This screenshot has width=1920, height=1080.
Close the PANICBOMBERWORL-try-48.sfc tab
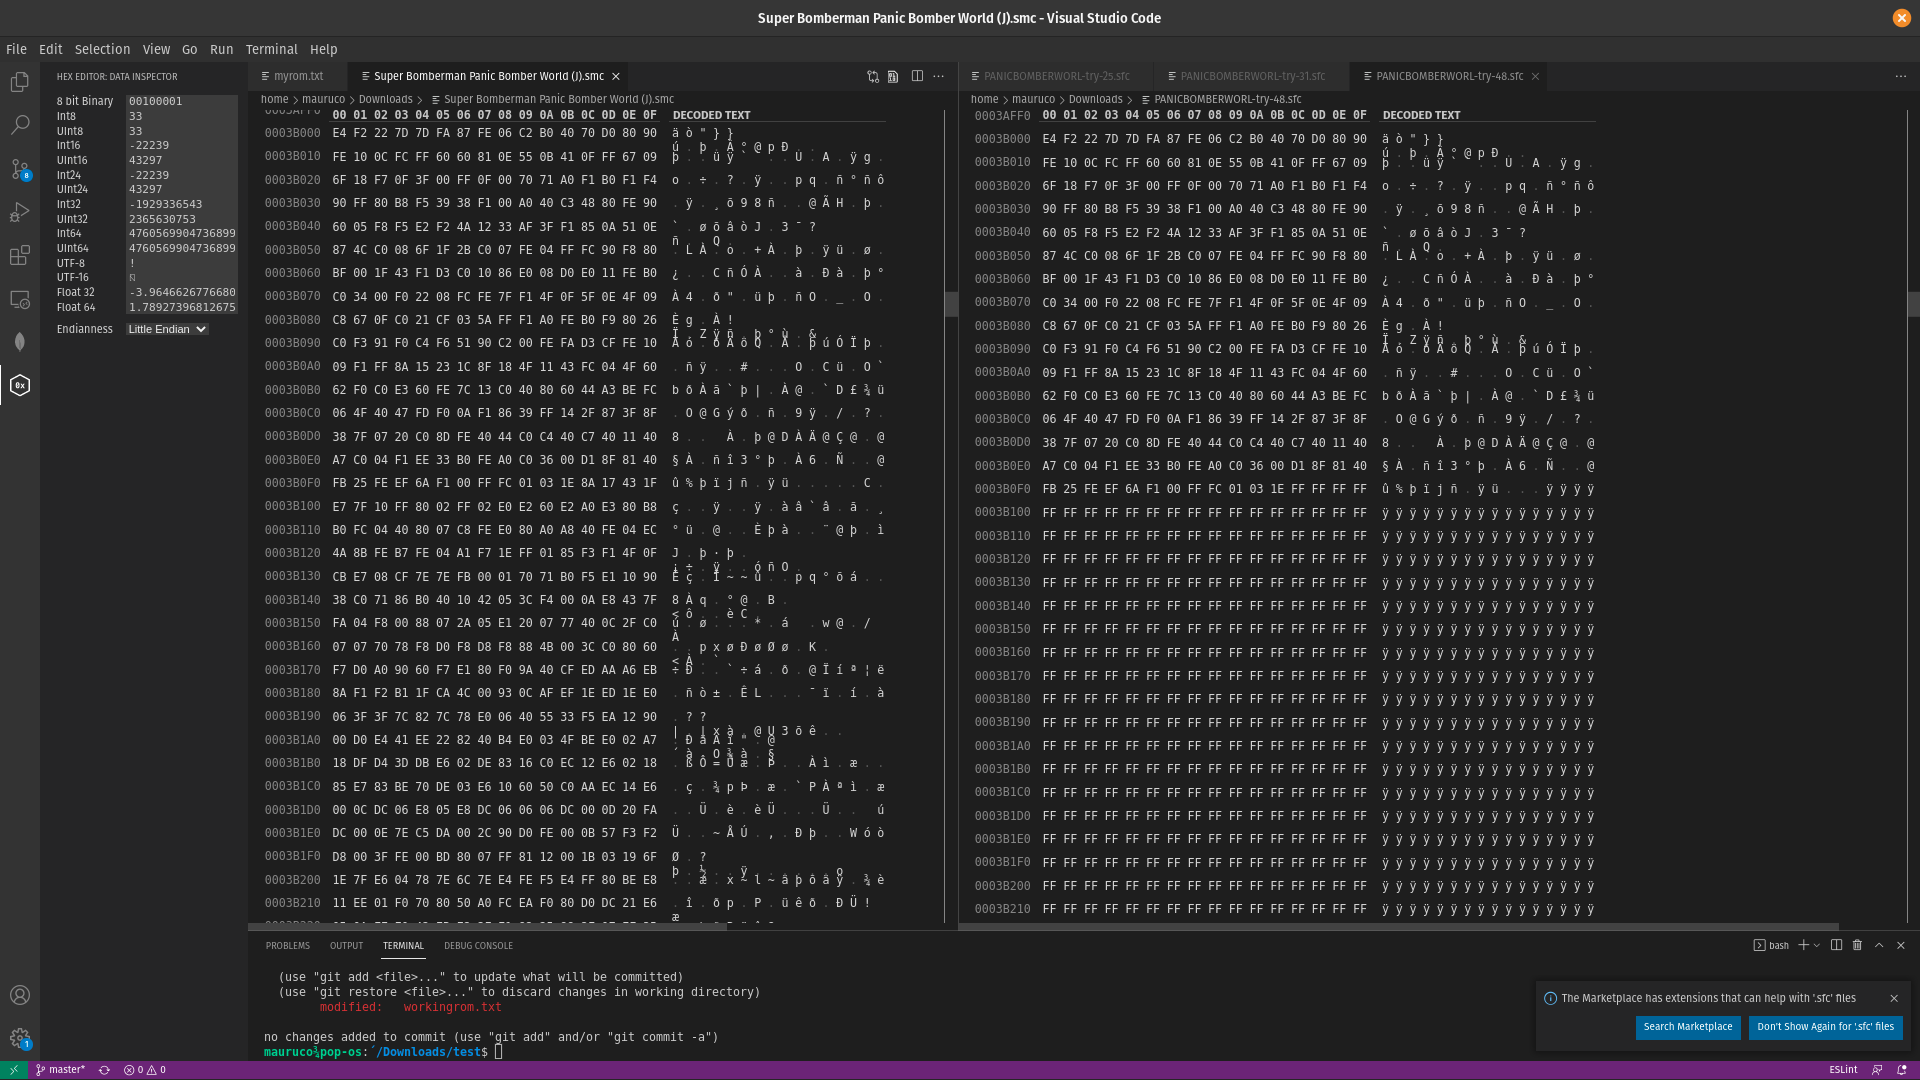click(1535, 76)
